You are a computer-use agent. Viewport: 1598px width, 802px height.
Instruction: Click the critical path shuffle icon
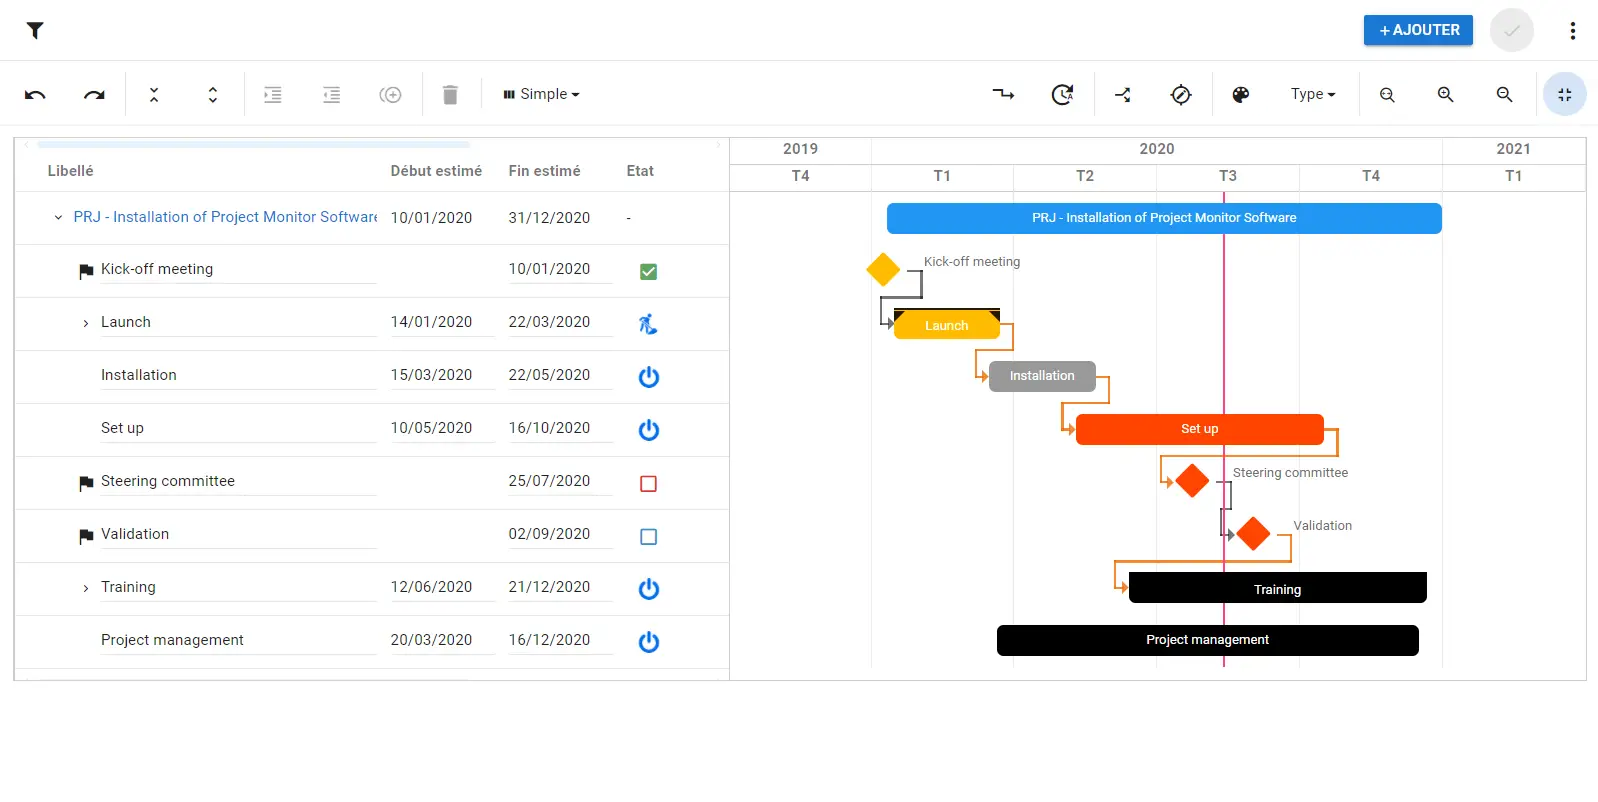point(1123,94)
